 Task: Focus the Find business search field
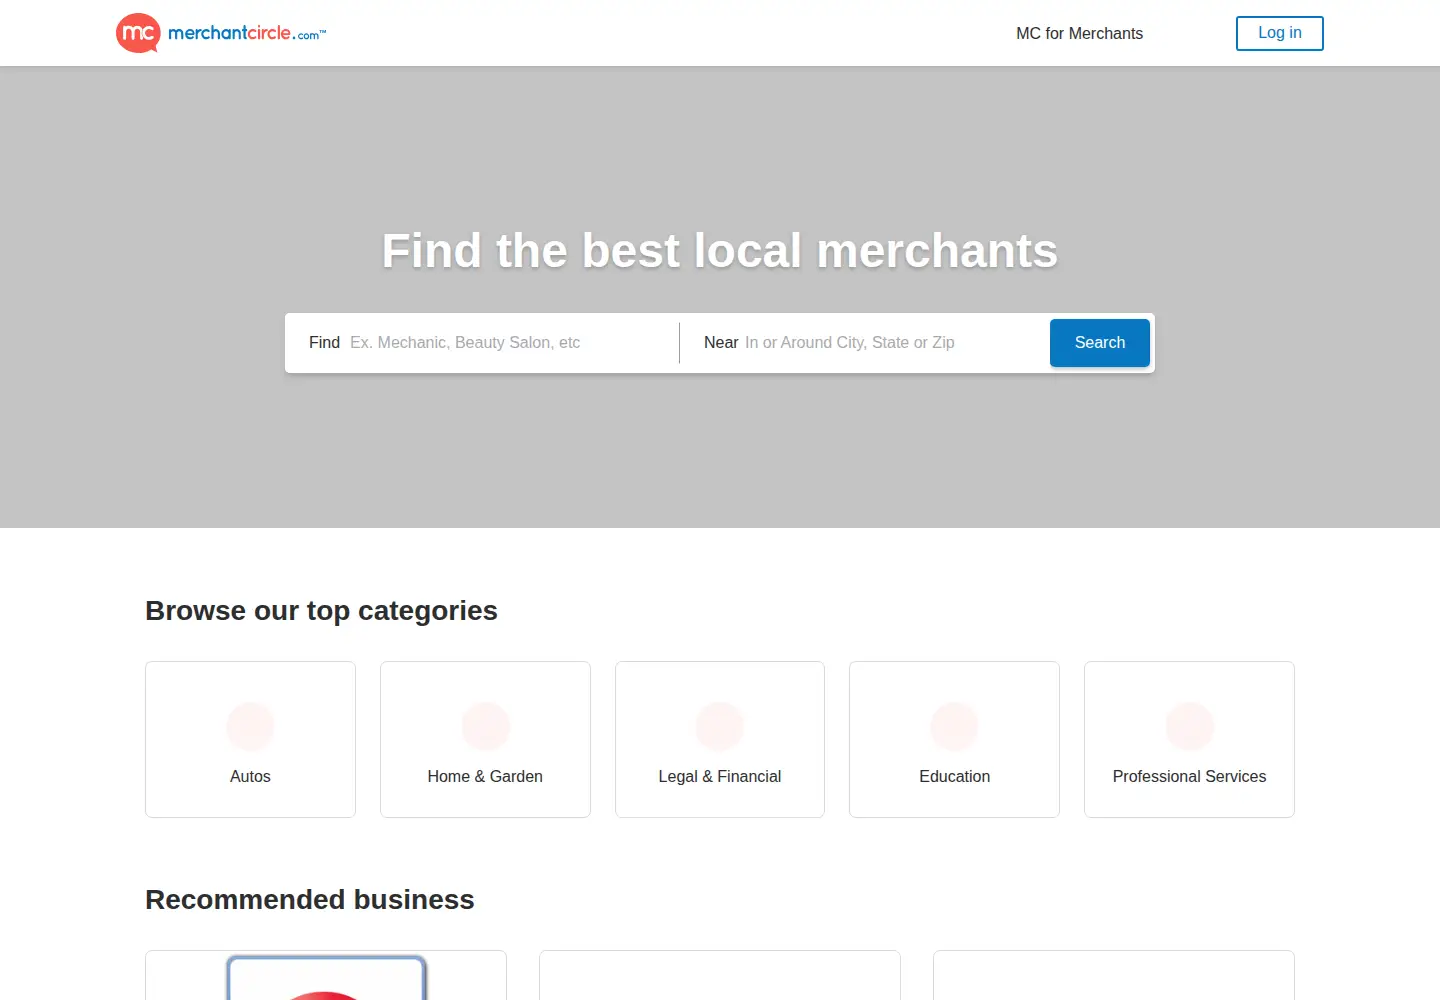(x=510, y=343)
